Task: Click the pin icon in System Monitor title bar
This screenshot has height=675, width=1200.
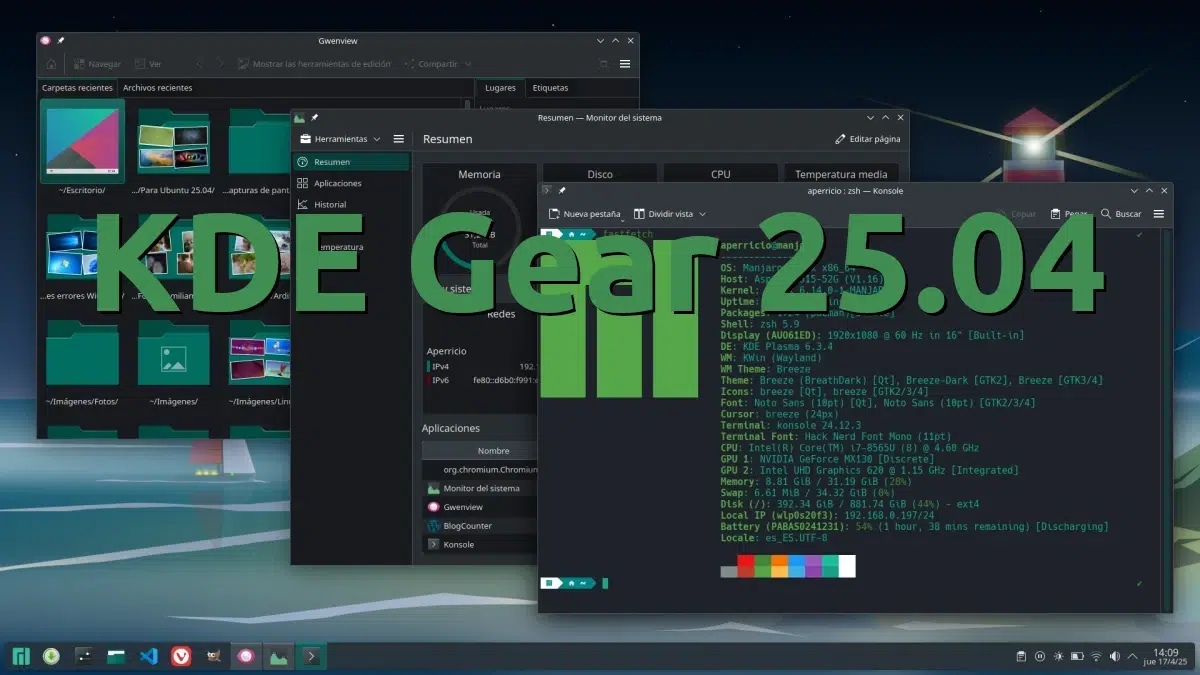Action: tap(315, 118)
